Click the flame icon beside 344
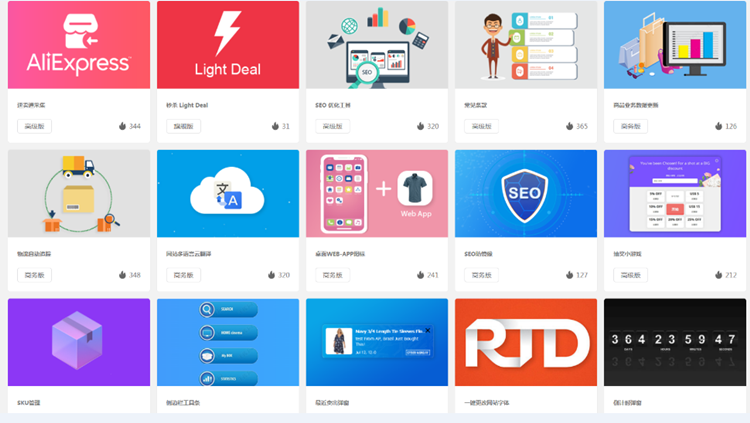This screenshot has width=750, height=423. [x=122, y=126]
